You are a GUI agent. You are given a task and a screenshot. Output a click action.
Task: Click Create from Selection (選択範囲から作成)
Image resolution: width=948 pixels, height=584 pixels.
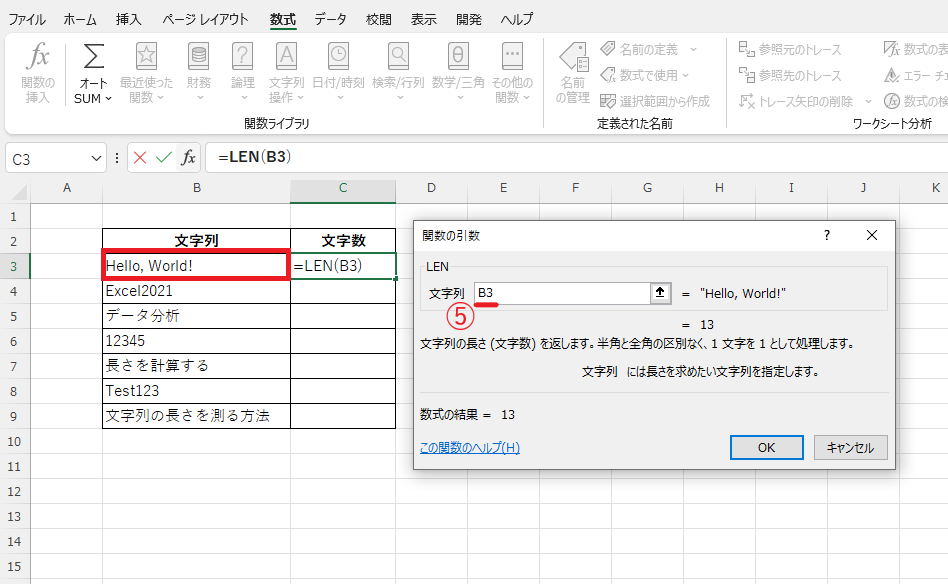(x=655, y=101)
